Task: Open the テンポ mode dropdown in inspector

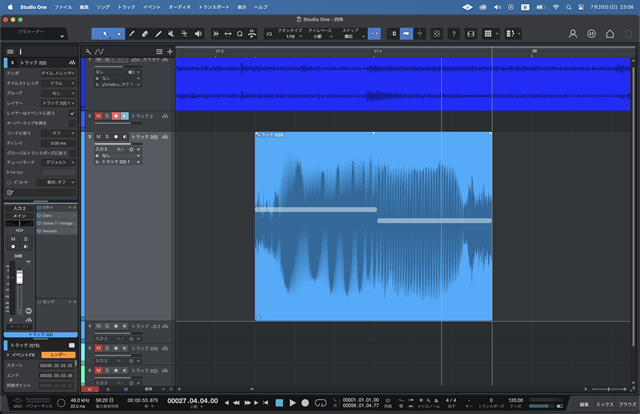Action: (58, 73)
